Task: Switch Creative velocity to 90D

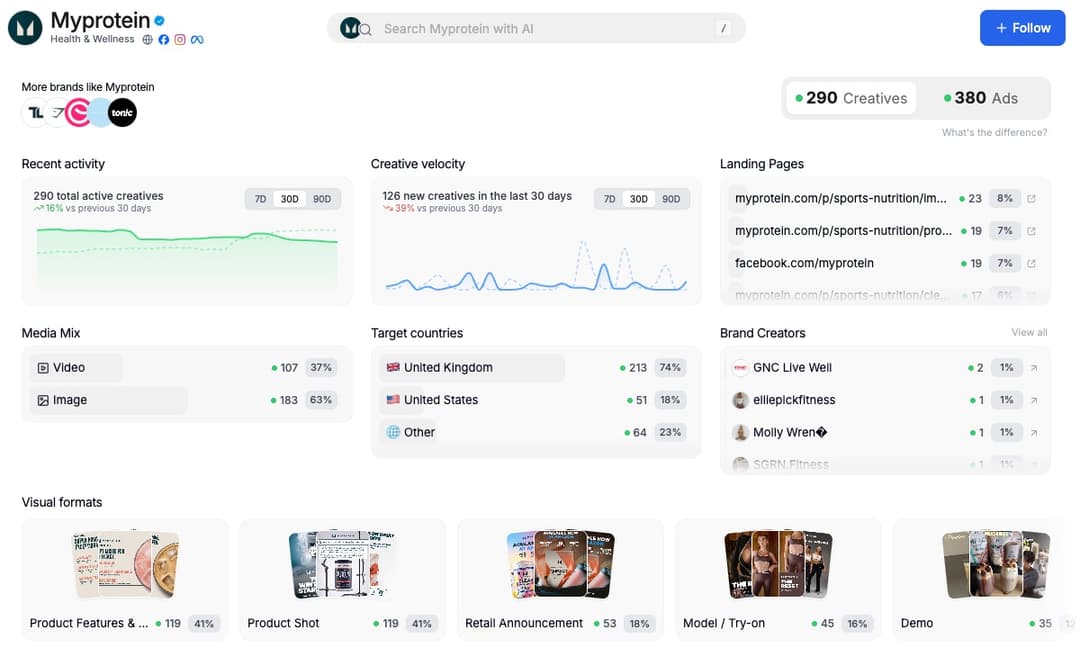Action: click(x=671, y=199)
